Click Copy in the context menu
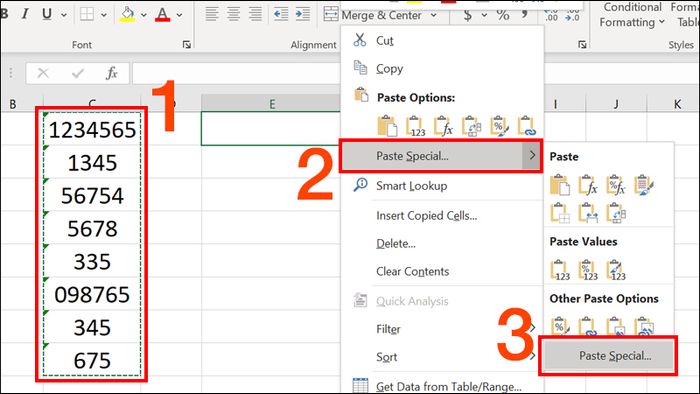Viewport: 700px width, 394px height. point(389,69)
